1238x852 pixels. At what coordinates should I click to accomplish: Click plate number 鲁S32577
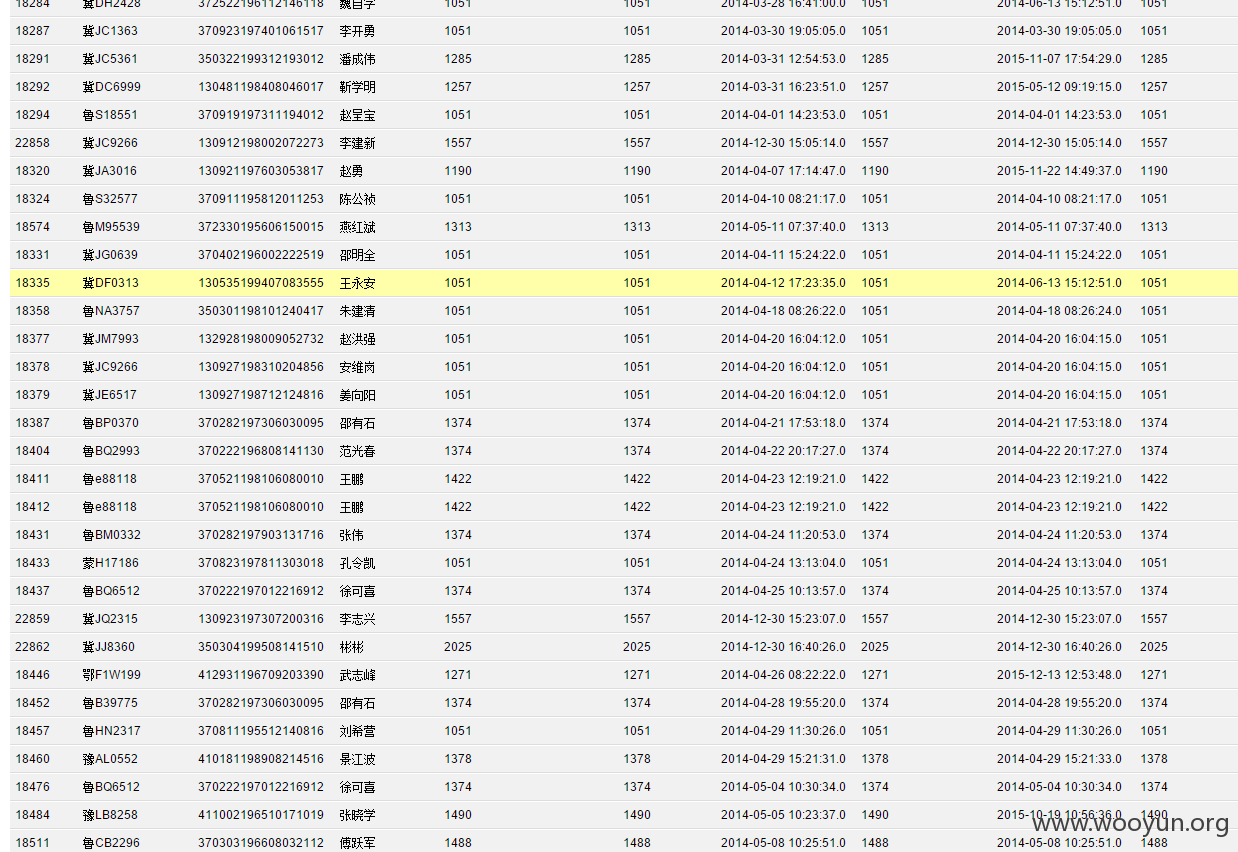tap(110, 199)
